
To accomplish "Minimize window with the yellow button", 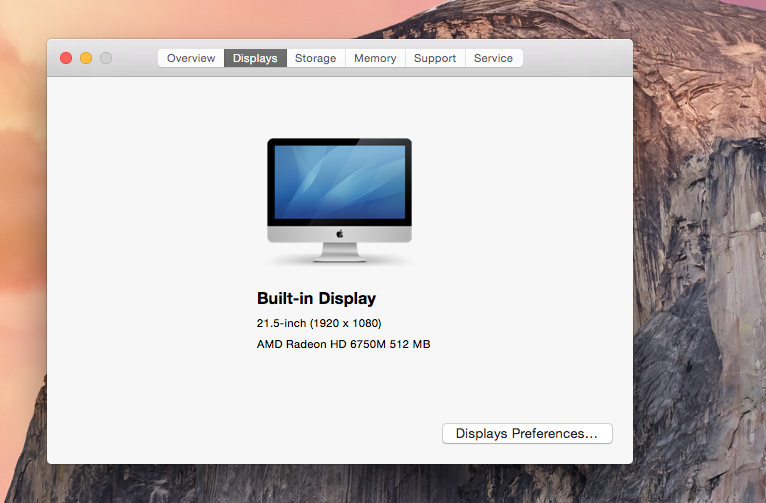I will click(x=86, y=58).
